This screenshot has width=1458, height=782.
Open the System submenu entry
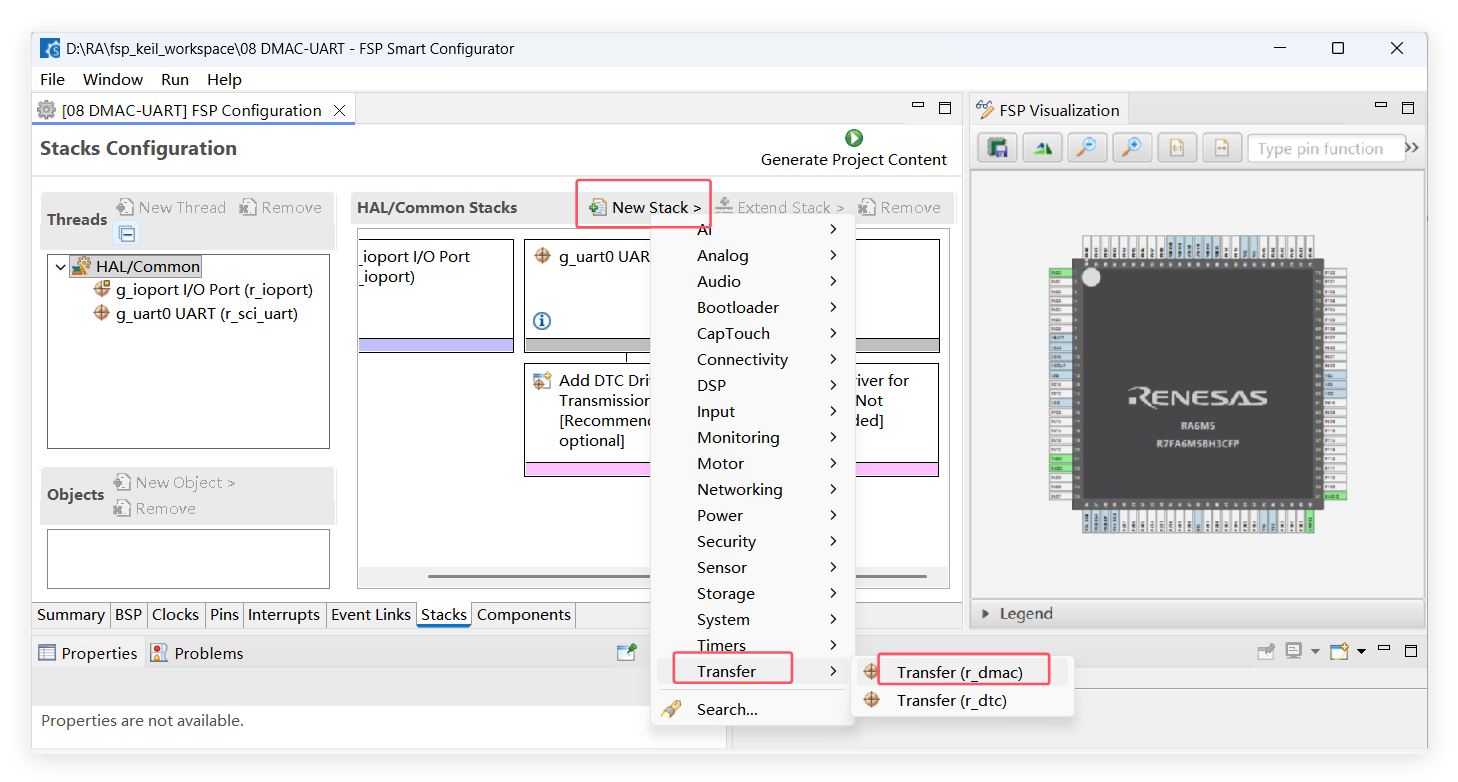click(x=752, y=619)
